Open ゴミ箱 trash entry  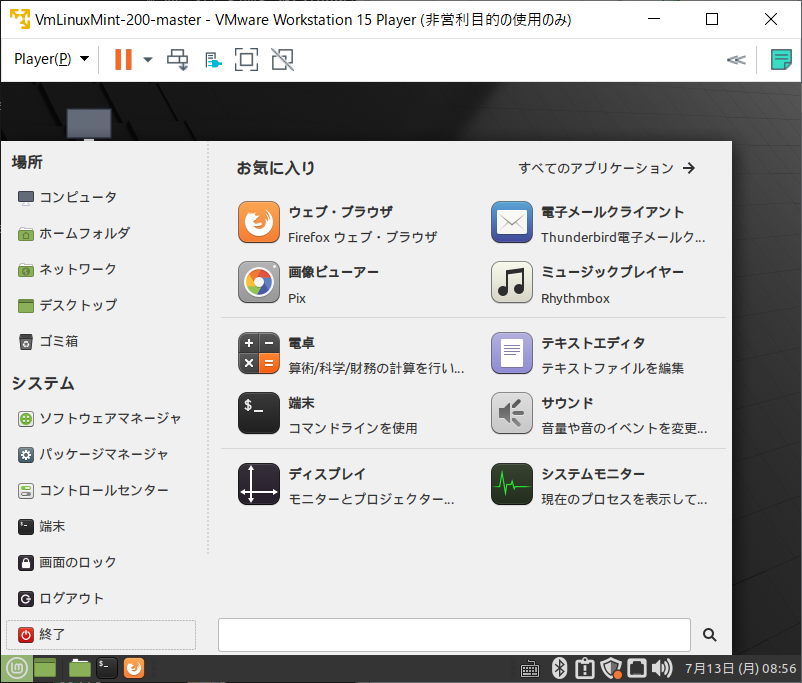pyautogui.click(x=48, y=341)
